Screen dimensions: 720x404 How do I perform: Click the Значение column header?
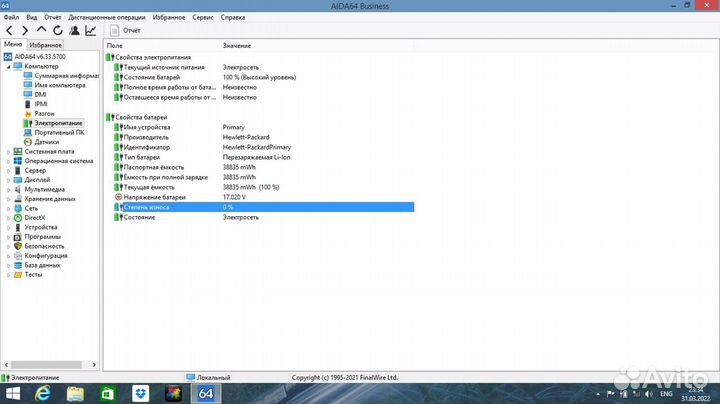[237, 46]
